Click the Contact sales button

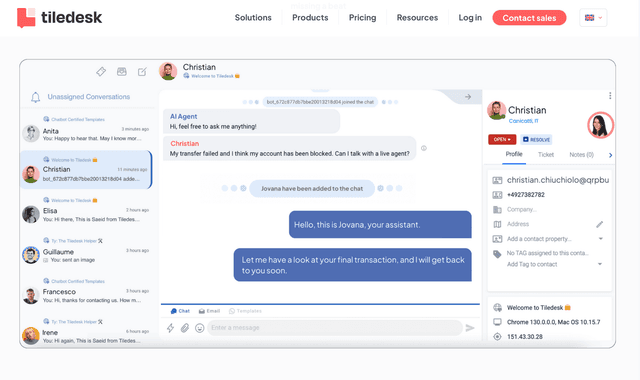[529, 18]
